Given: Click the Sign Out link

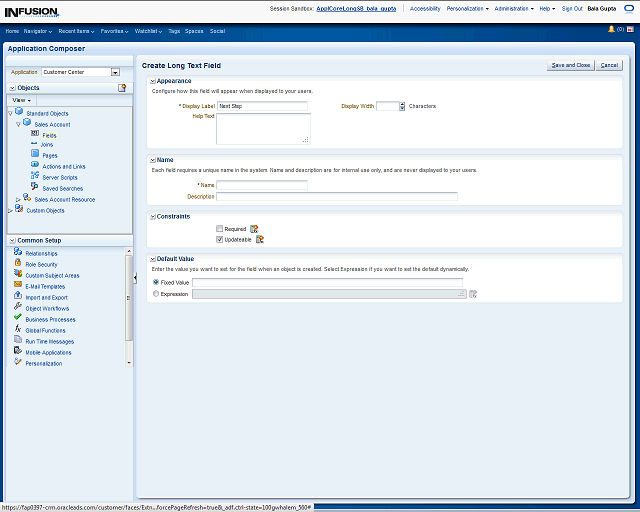Looking at the screenshot, I should coord(572,8).
